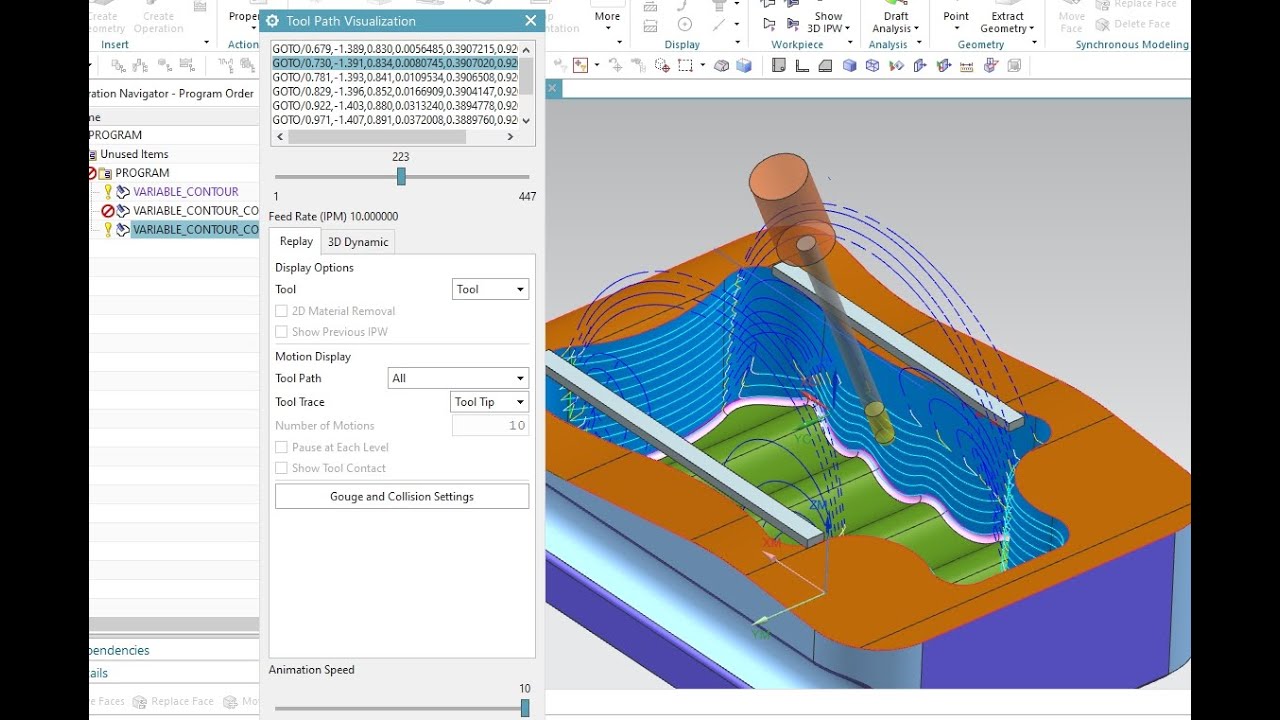The width and height of the screenshot is (1280, 720).
Task: Click the Replace Face icon in the bottom bar
Action: (x=140, y=702)
